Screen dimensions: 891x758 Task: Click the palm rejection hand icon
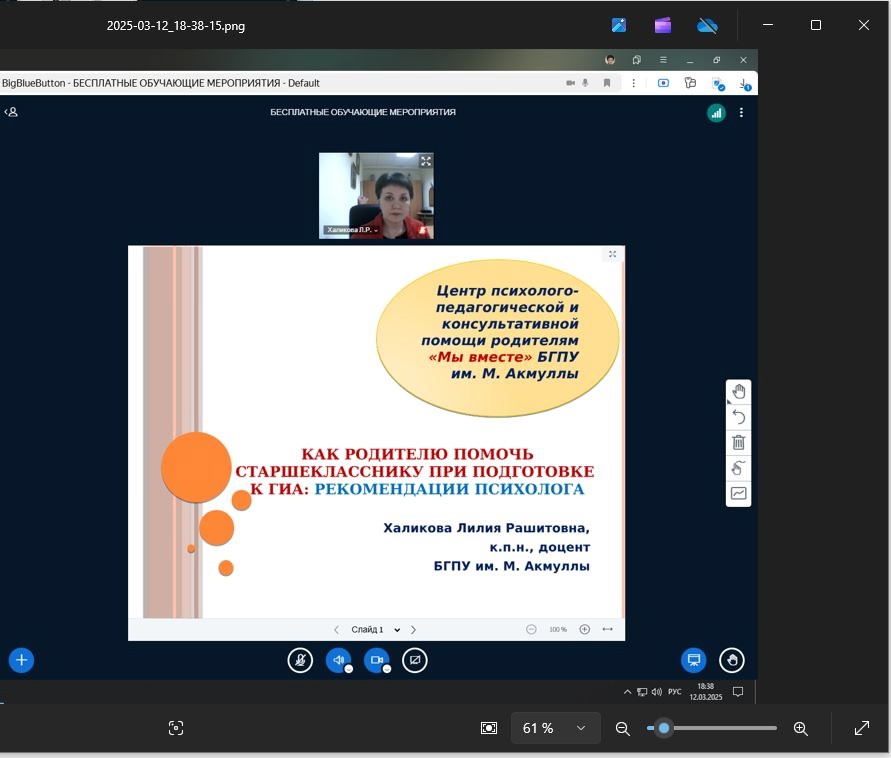point(739,468)
